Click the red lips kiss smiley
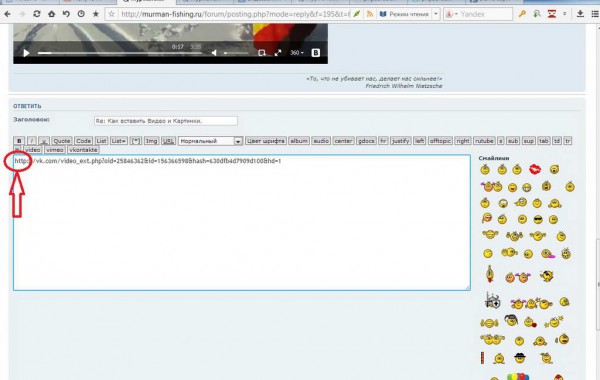The image size is (600, 380). click(x=535, y=169)
